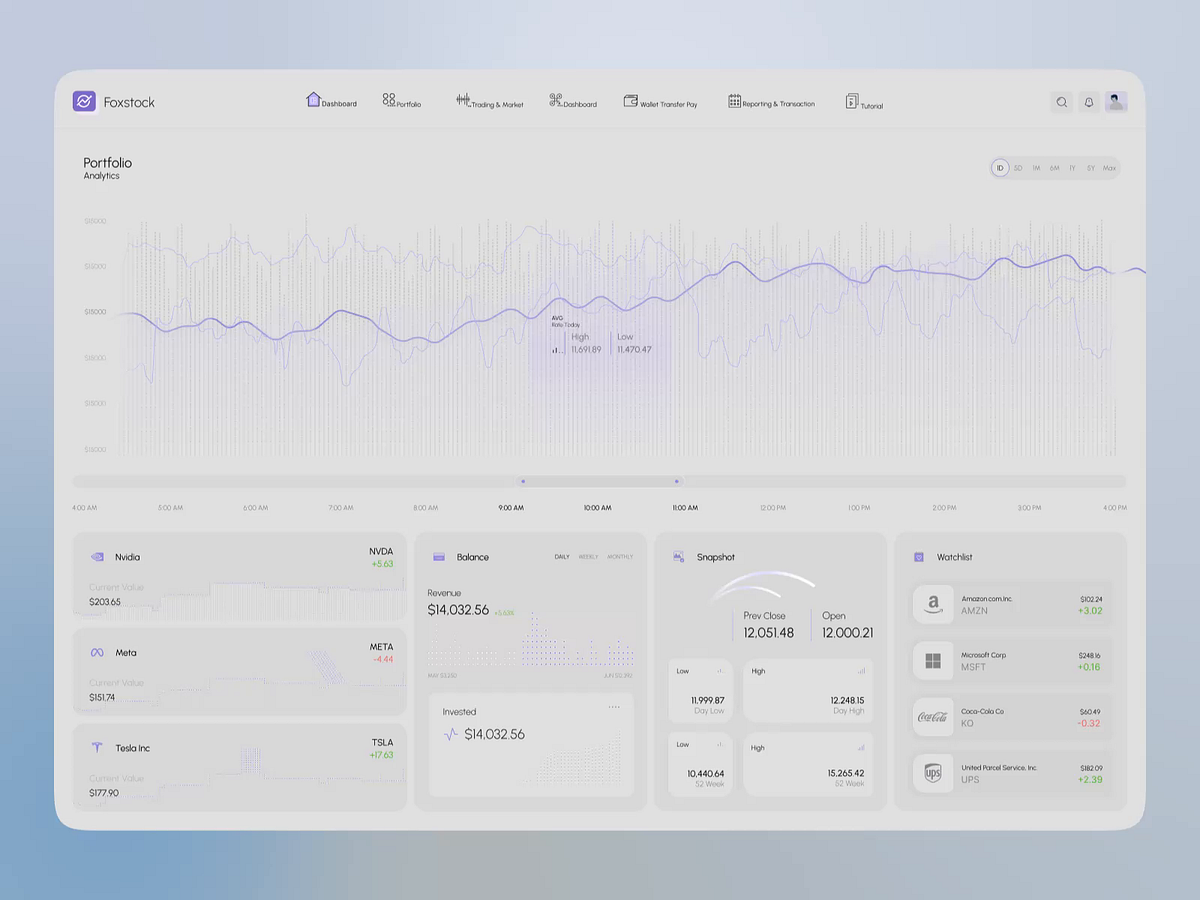Click Meta current value $151.74
Image resolution: width=1200 pixels, height=900 pixels.
point(102,697)
